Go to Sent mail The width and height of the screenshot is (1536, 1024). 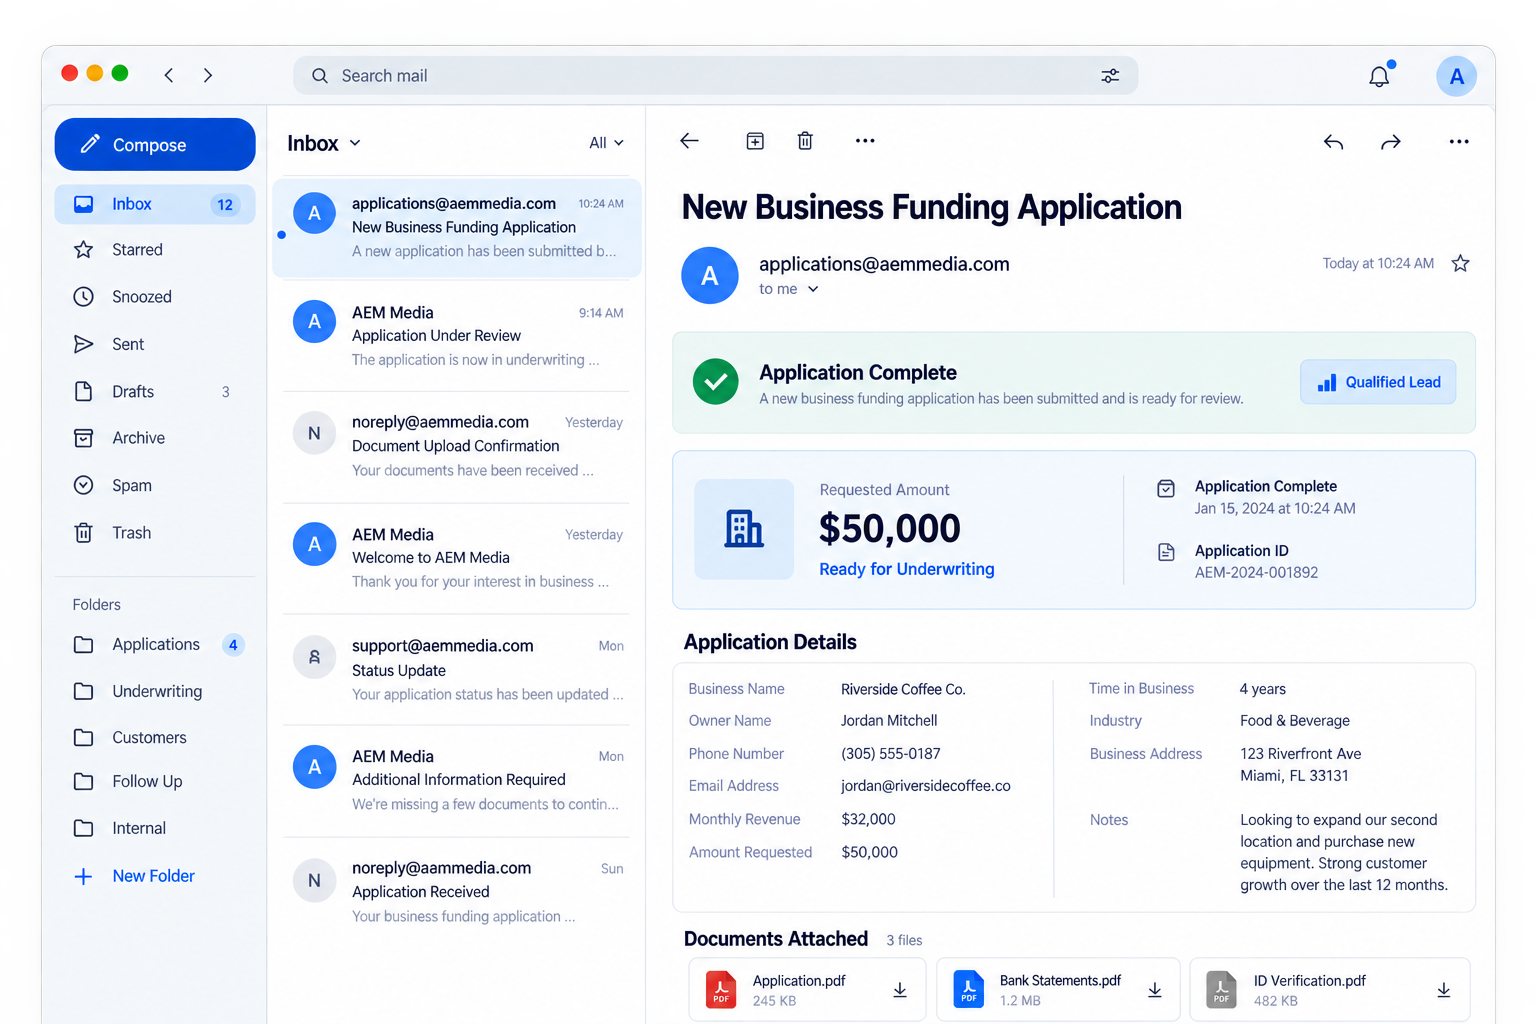pyautogui.click(x=155, y=344)
